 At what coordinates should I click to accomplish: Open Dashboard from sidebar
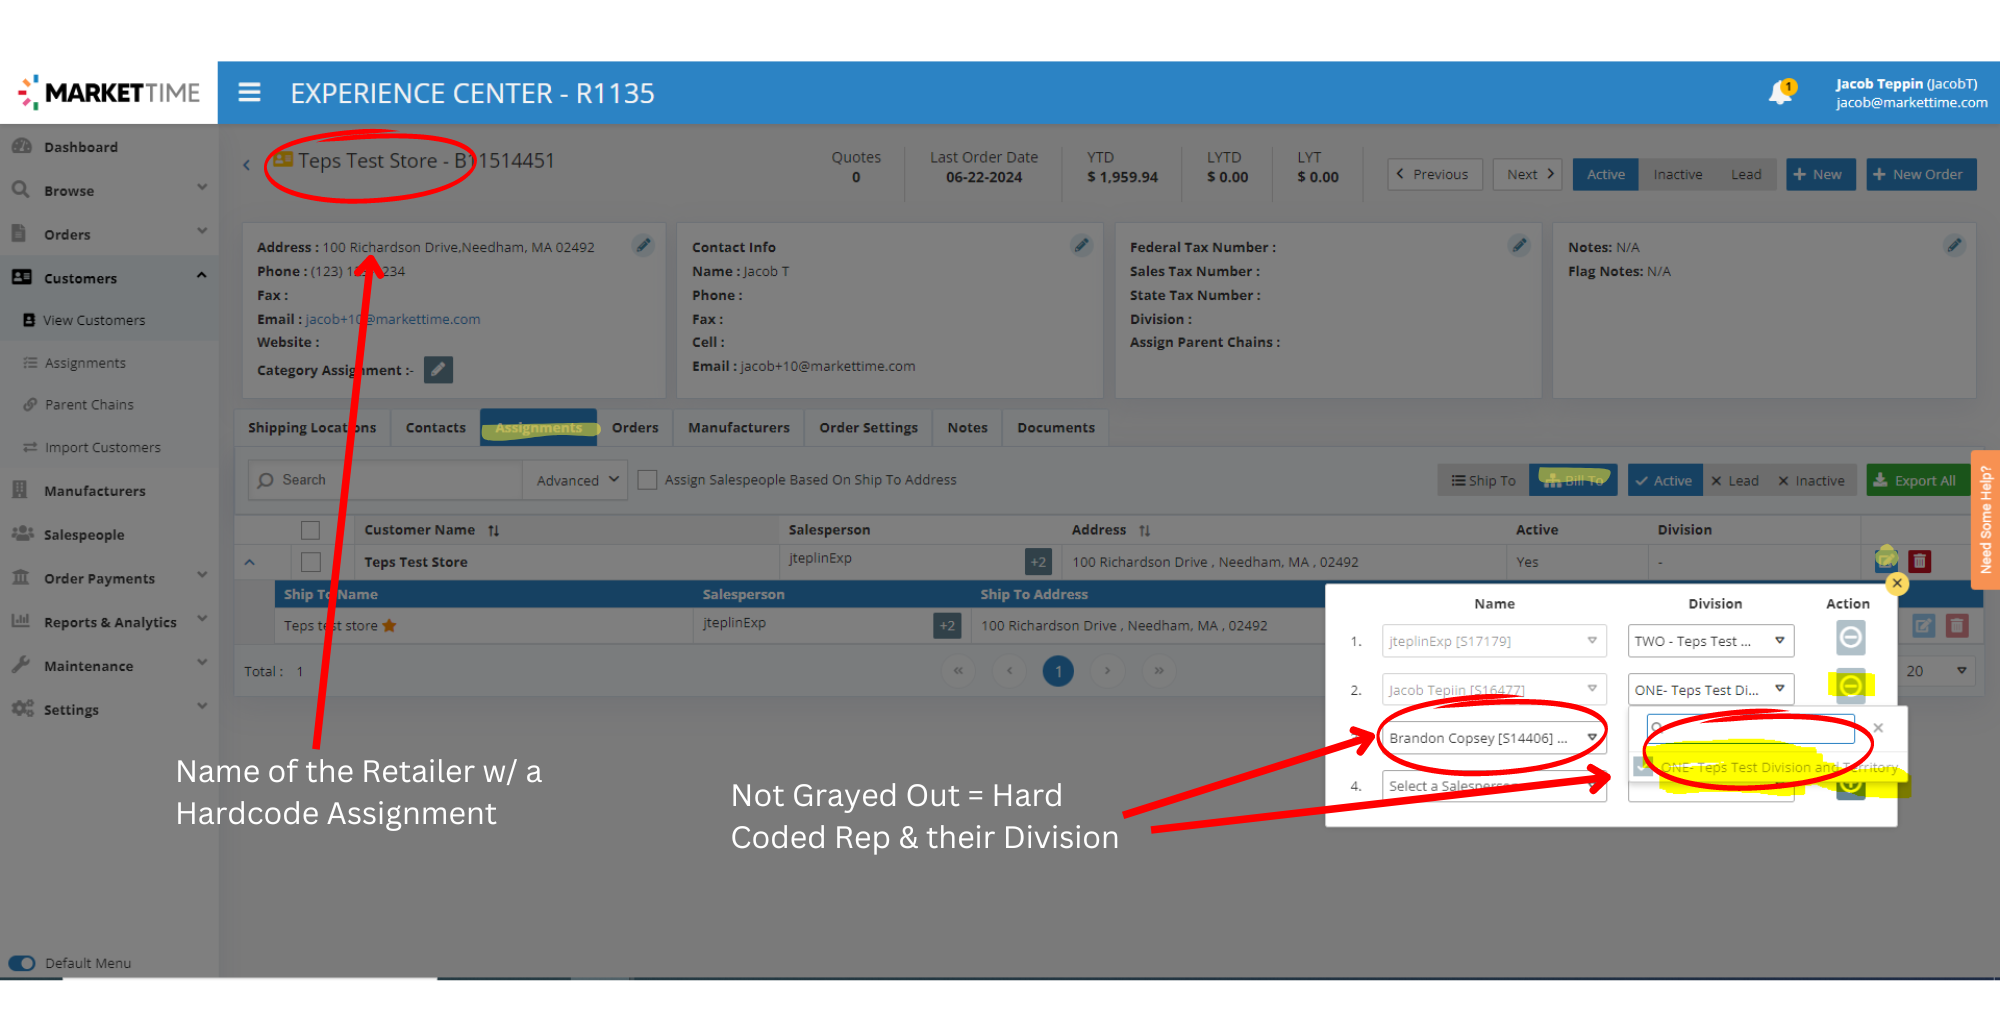(x=80, y=147)
